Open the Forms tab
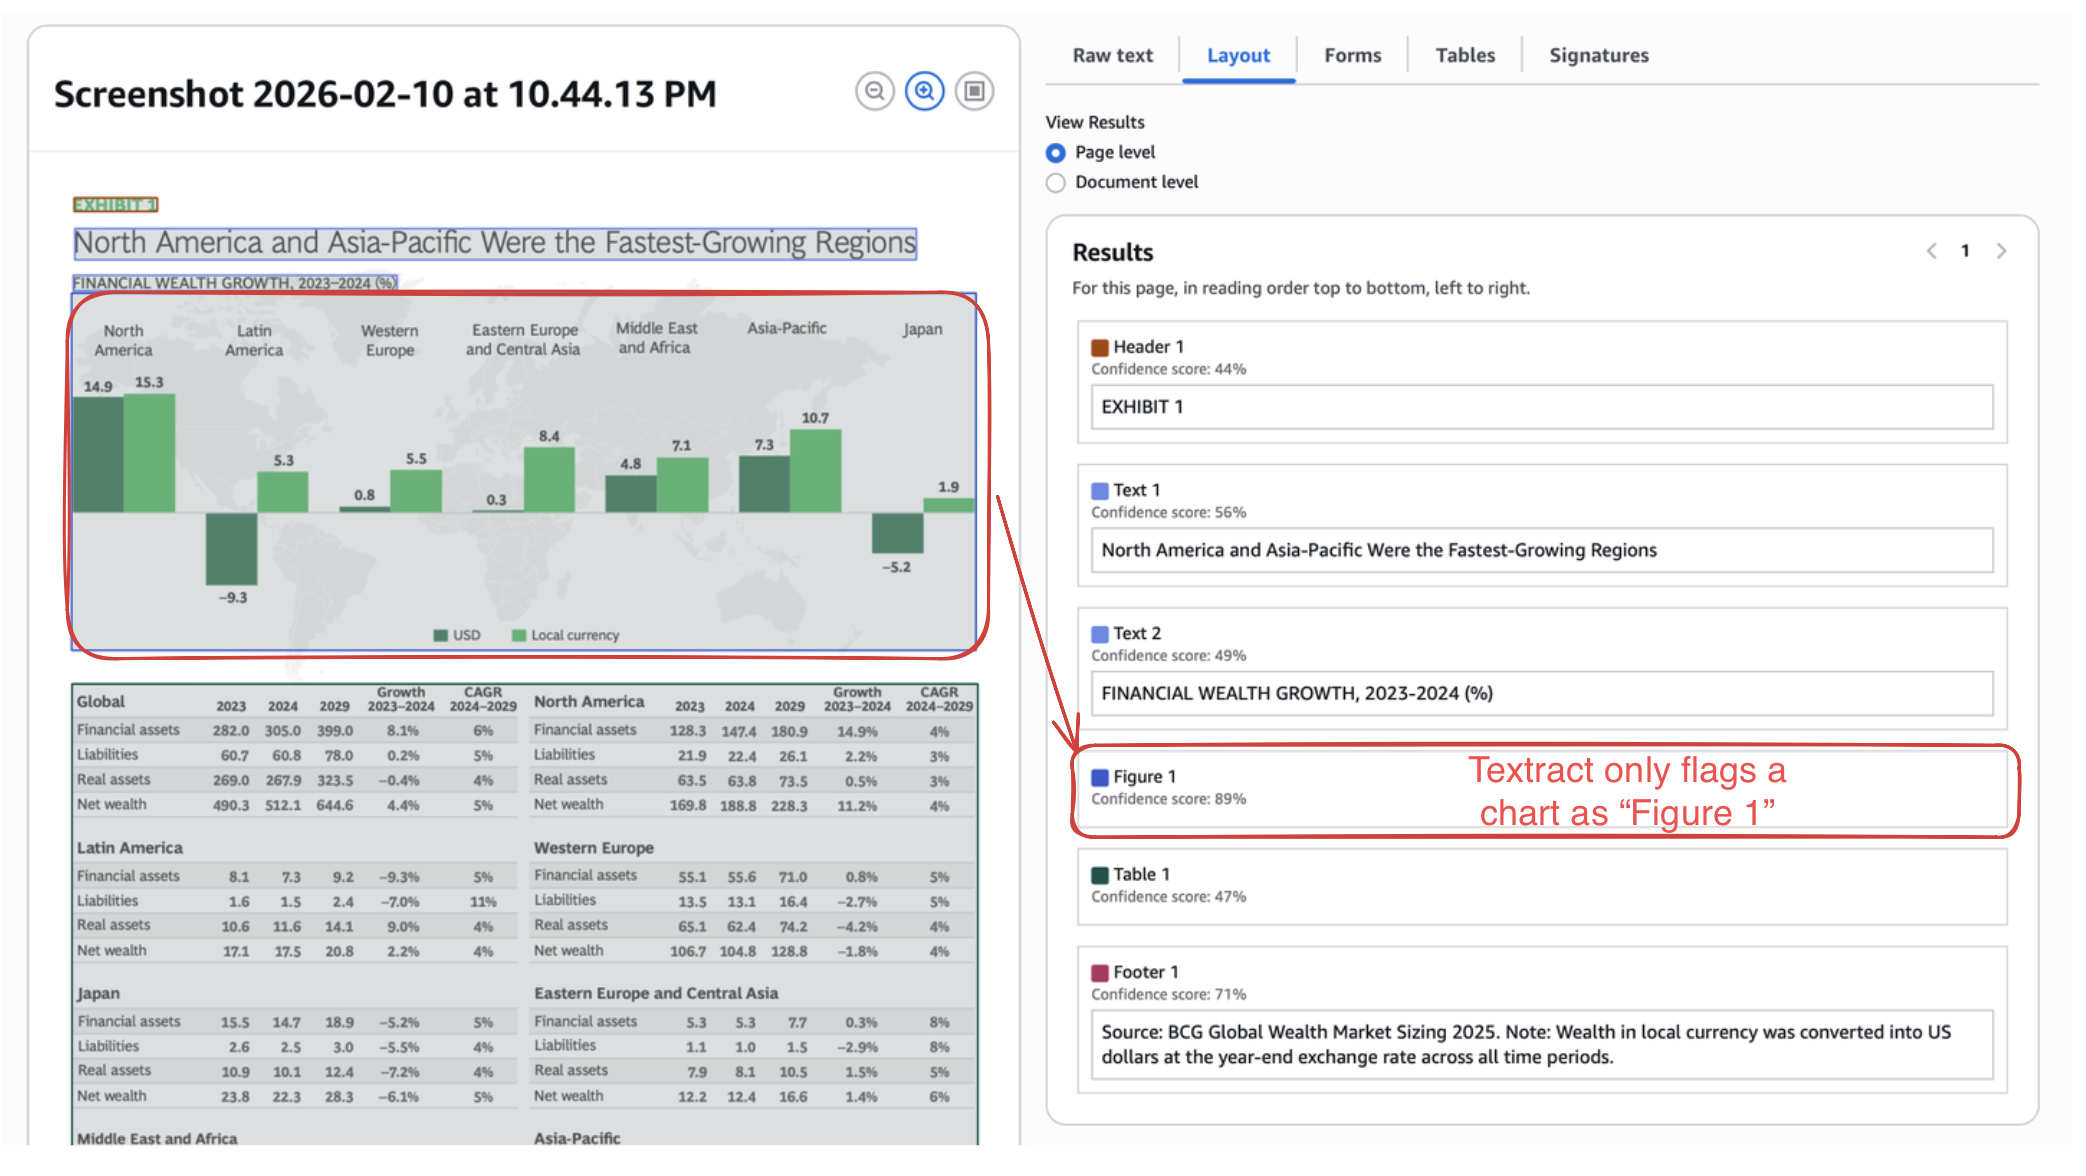 click(x=1352, y=56)
